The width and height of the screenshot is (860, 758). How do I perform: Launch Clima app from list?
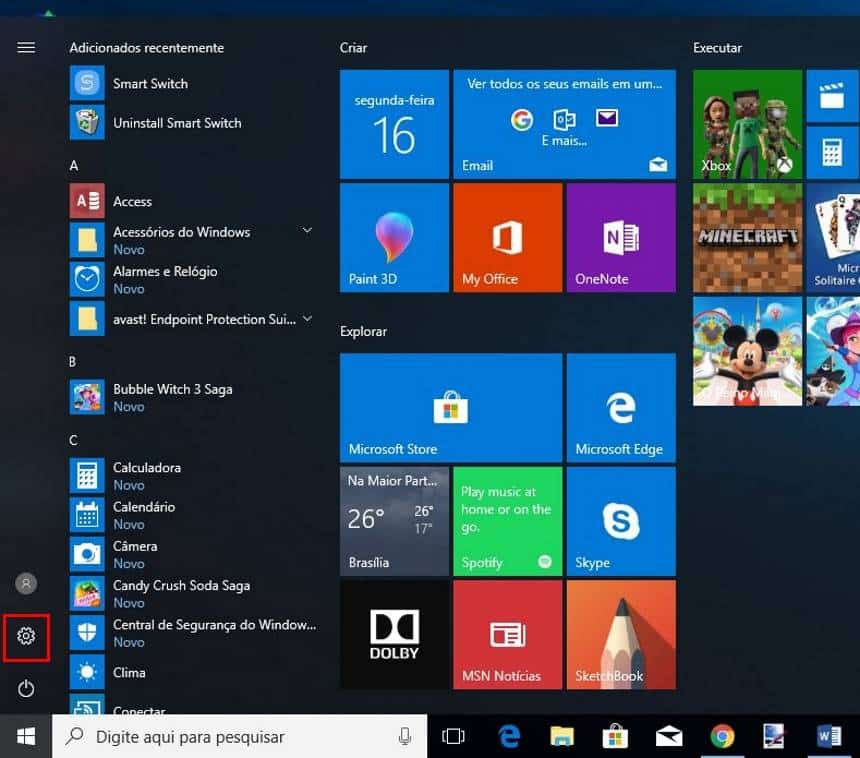coord(192,672)
